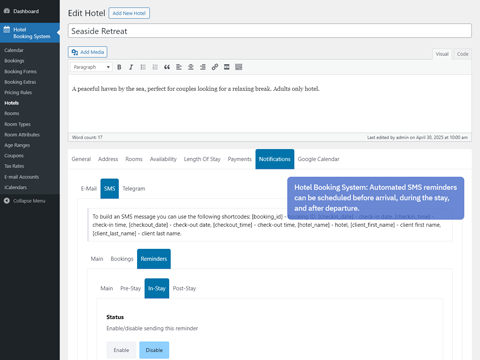Switch editor to Visual tab
480x360 pixels.
coord(442,54)
